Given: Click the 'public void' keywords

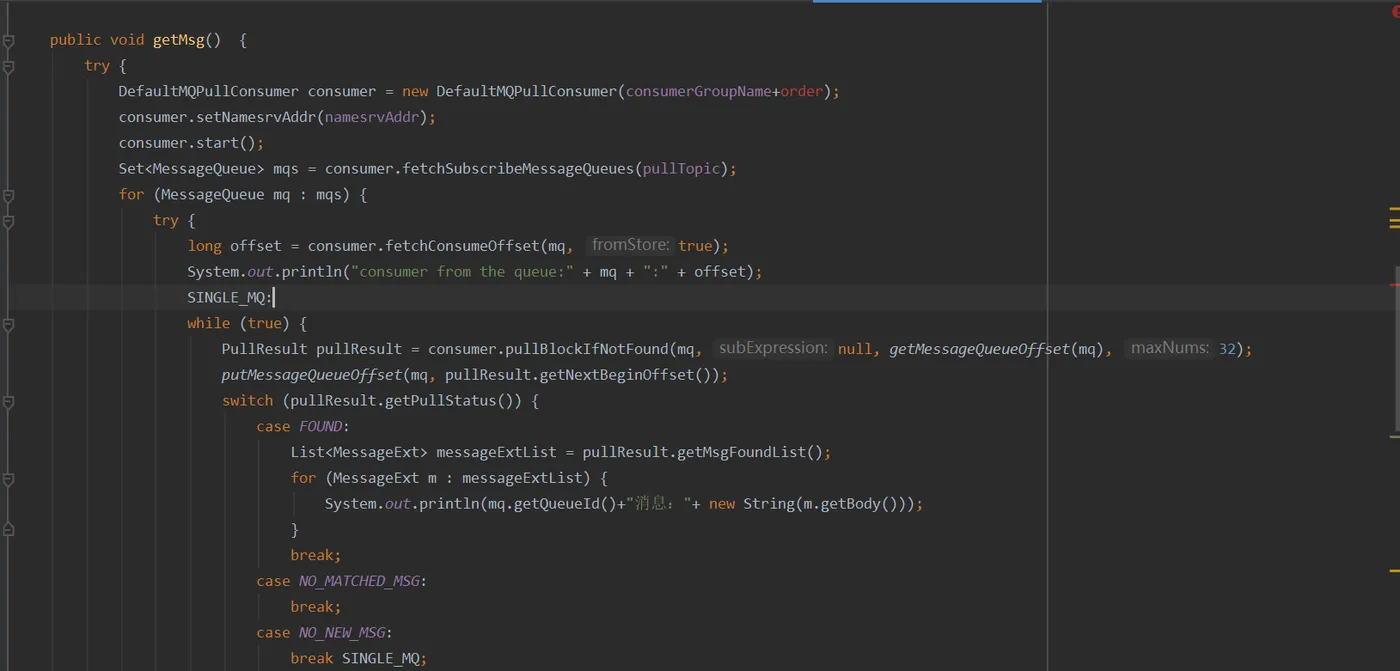Looking at the screenshot, I should 97,40.
